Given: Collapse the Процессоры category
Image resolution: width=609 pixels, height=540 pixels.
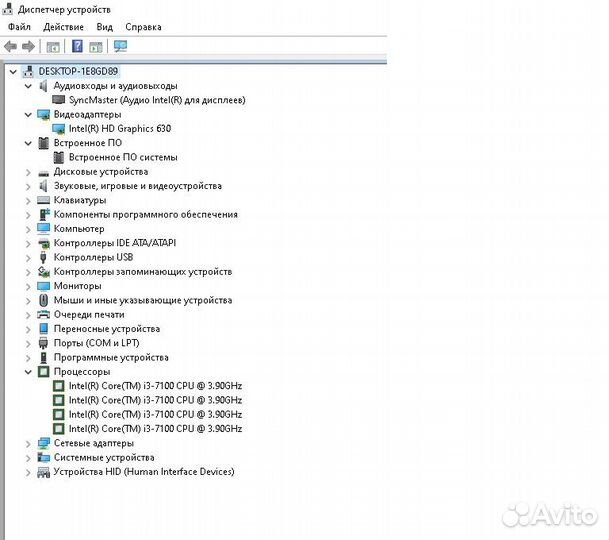Looking at the screenshot, I should click(28, 372).
